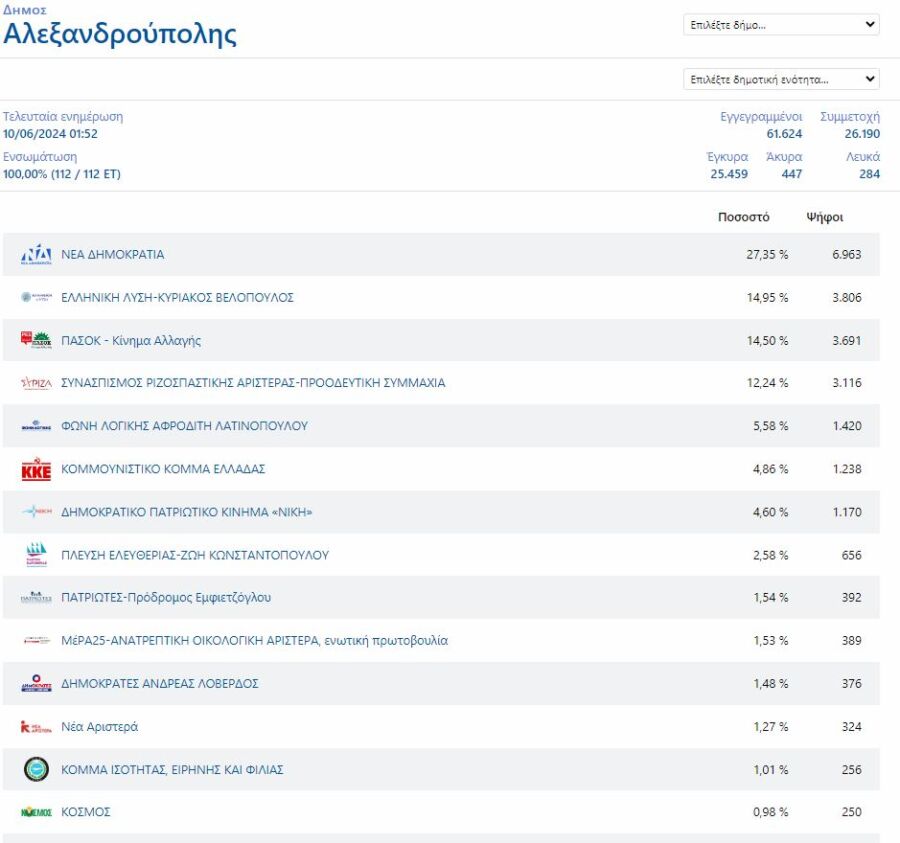Image resolution: width=900 pixels, height=843 pixels.
Task: Click the Πλεύση Ελευθερίας ship logo
Action: click(x=36, y=555)
